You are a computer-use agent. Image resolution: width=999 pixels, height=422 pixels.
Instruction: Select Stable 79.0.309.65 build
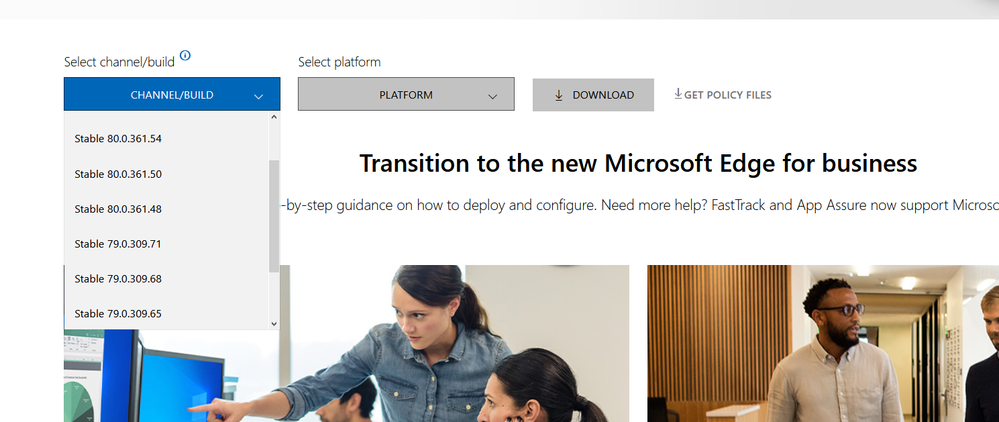[x=166, y=314]
